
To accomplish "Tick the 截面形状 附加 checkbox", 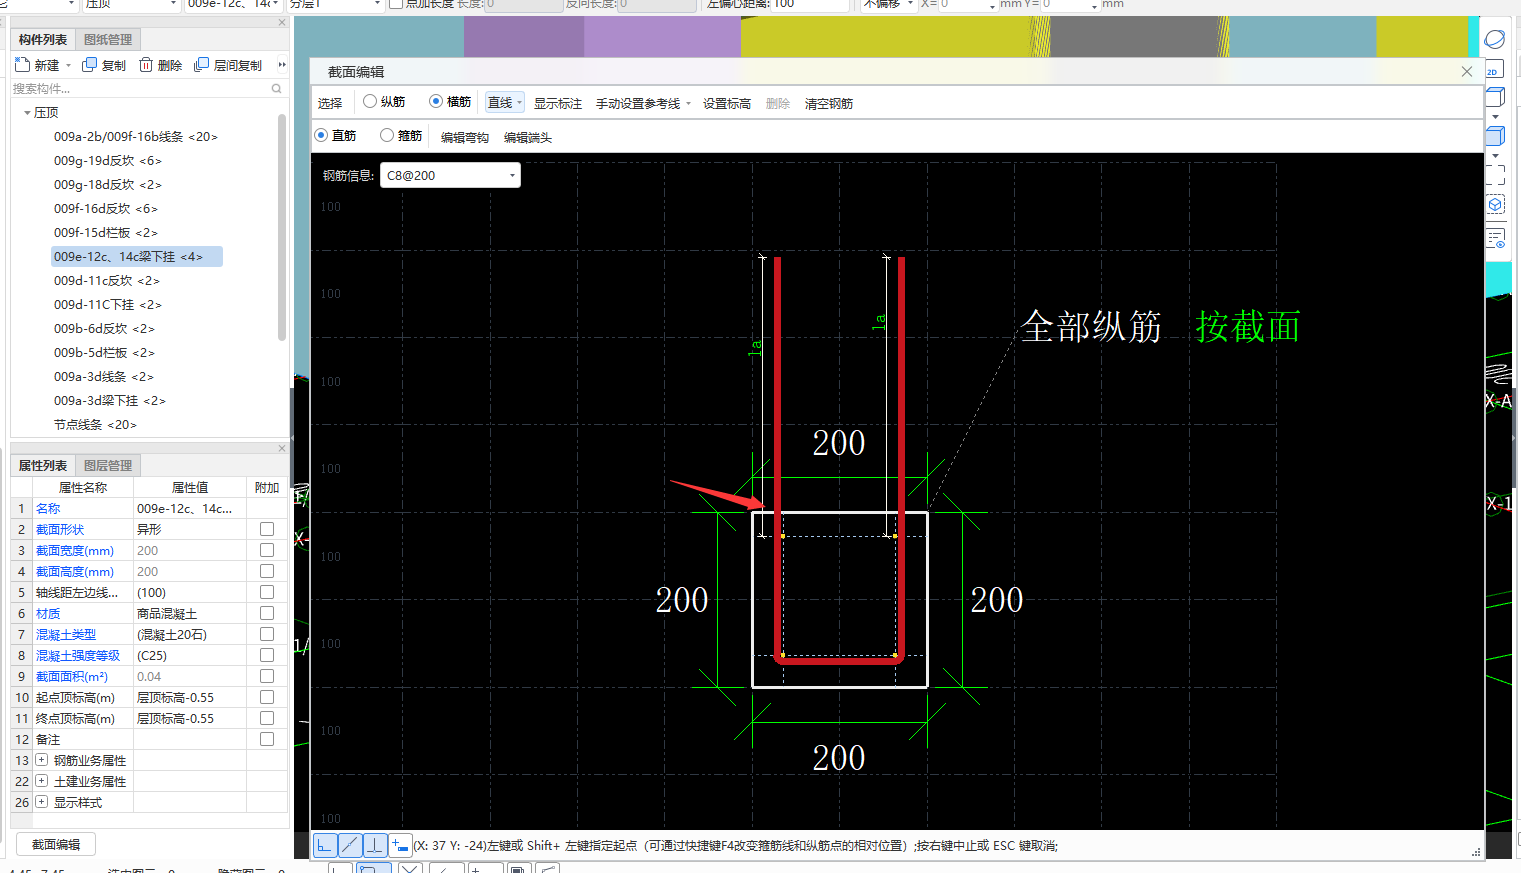I will 267,529.
